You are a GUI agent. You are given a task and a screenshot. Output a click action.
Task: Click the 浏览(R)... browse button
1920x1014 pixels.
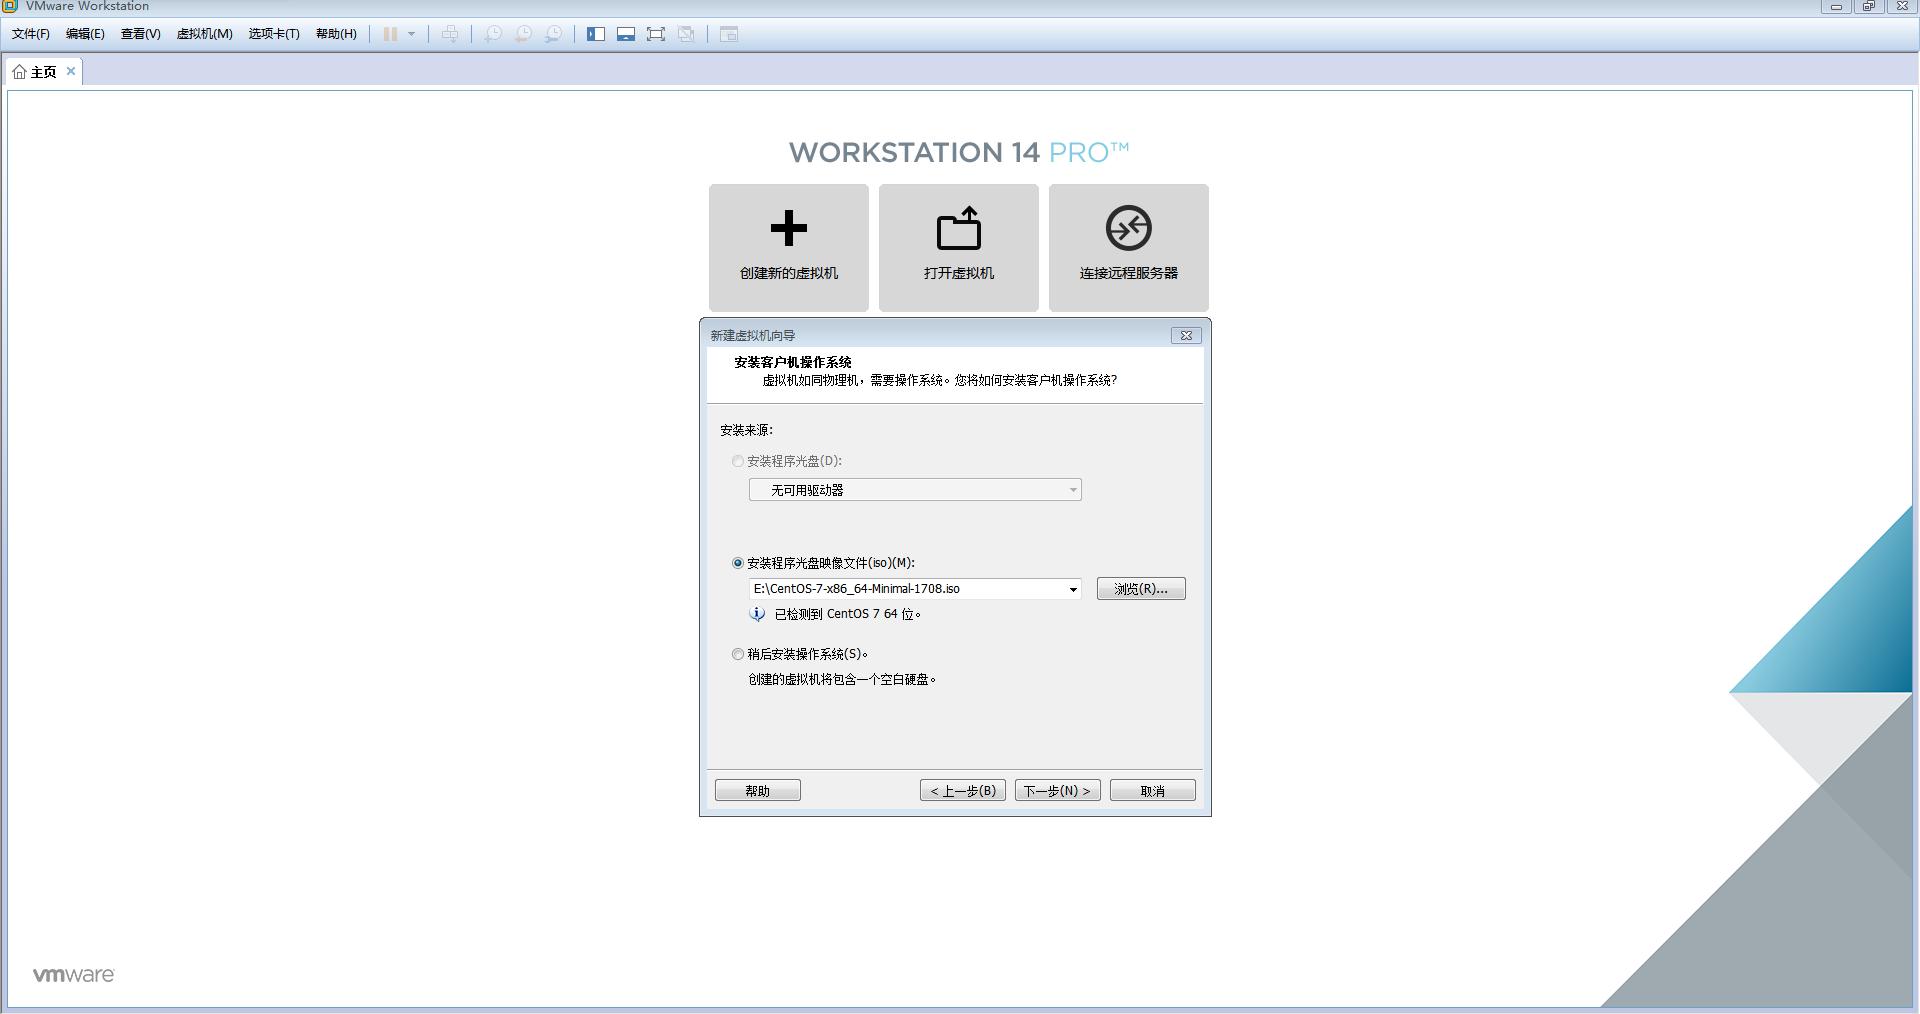click(x=1141, y=589)
